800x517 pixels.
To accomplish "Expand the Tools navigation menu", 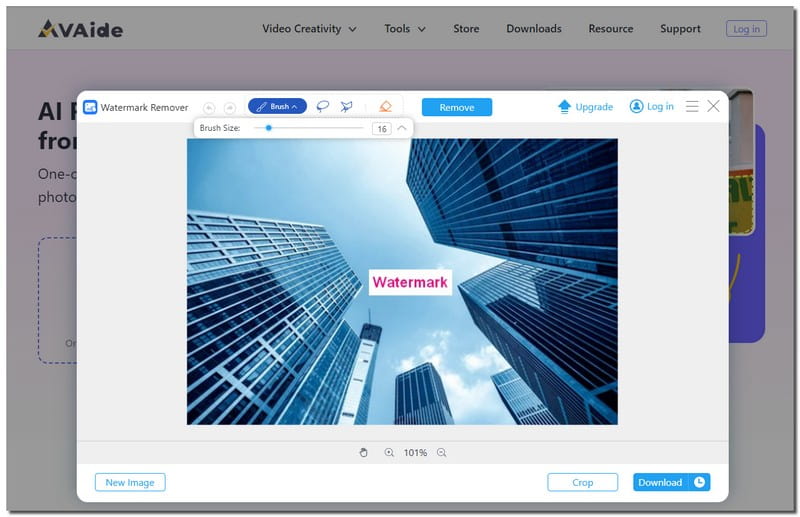I will pos(404,29).
